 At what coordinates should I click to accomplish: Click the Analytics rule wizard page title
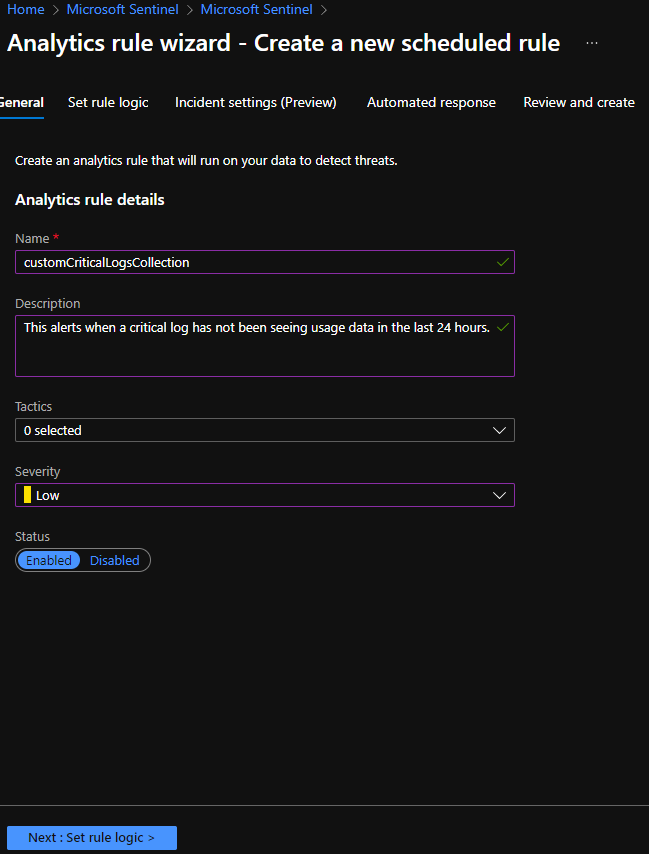[284, 43]
